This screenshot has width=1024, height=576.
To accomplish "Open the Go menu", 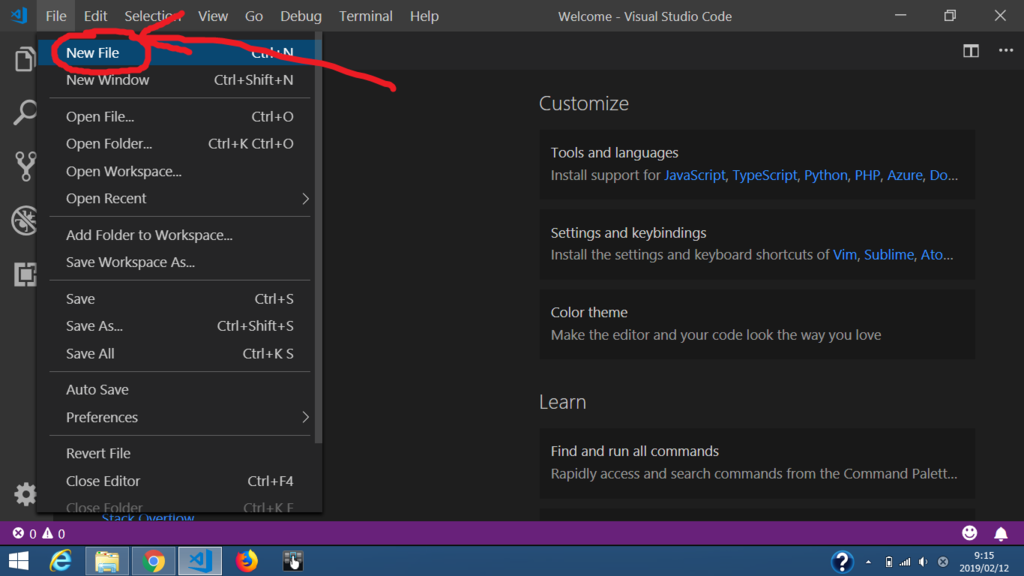I will tap(253, 16).
